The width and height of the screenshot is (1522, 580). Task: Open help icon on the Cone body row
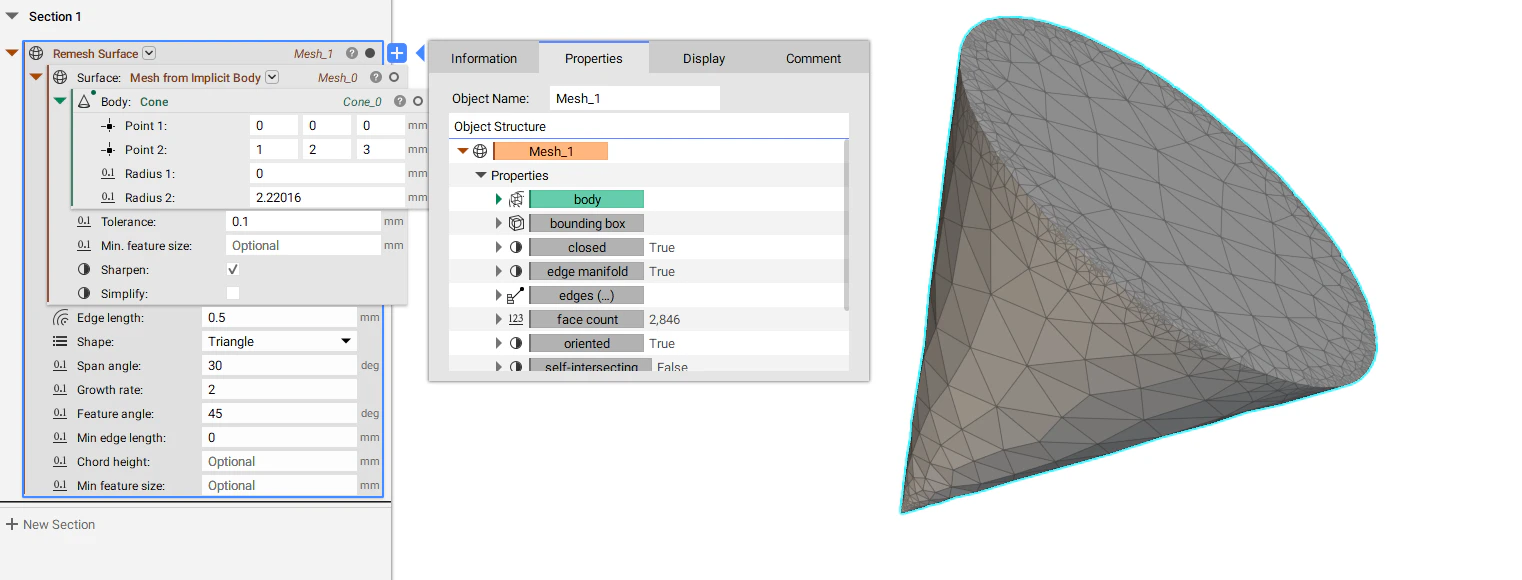[x=400, y=101]
